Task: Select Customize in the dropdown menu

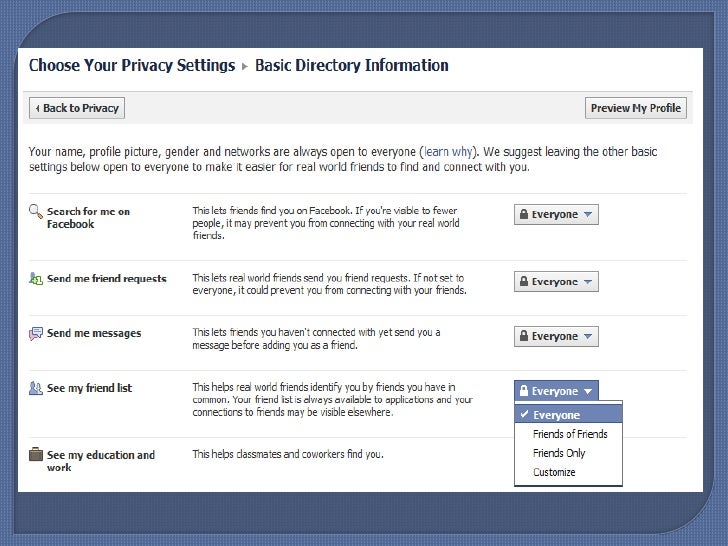Action: 568,472
